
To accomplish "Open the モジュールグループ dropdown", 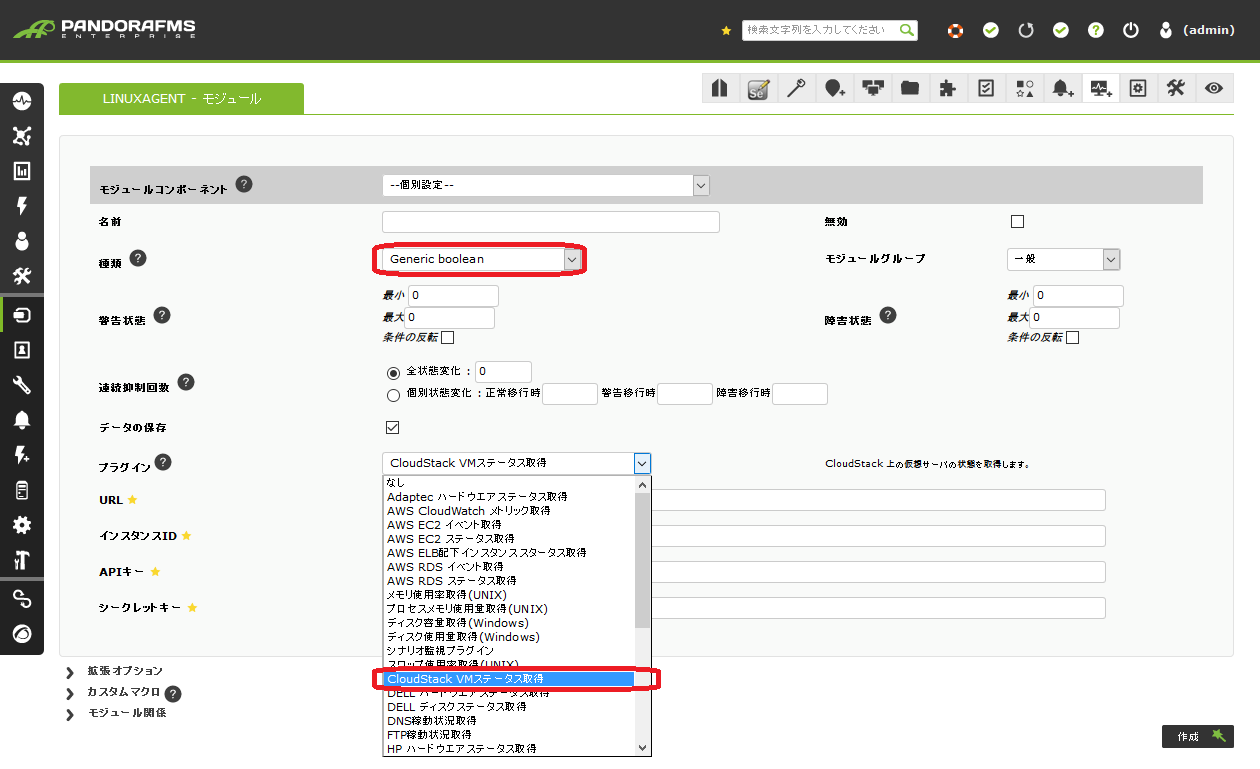I will pos(1063,259).
